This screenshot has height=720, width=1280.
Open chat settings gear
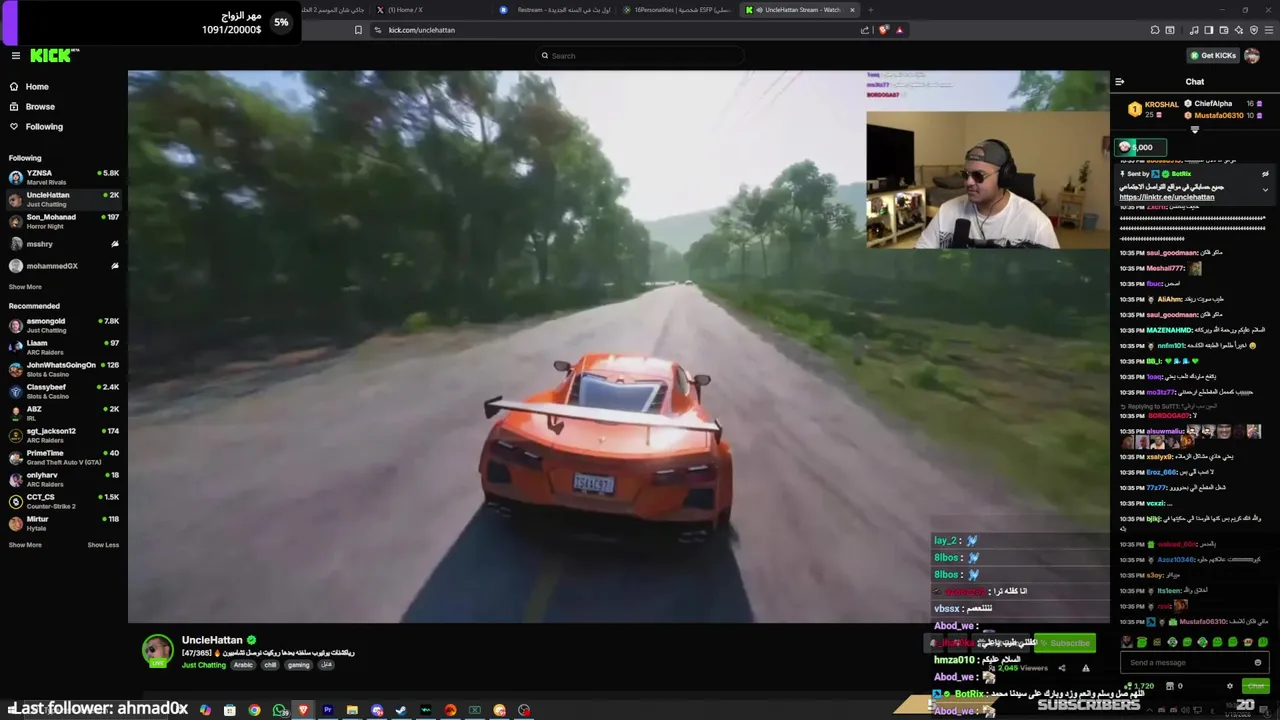click(x=1230, y=686)
